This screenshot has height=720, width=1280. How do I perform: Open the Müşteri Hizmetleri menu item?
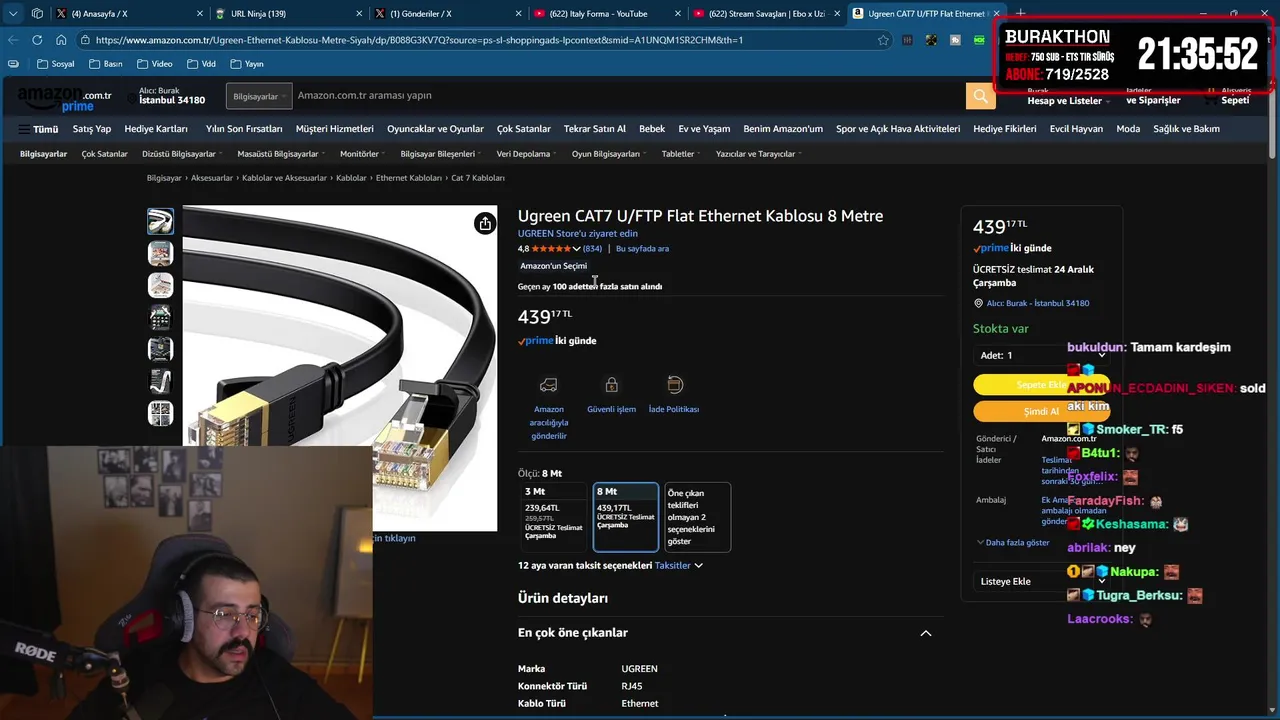pos(334,129)
